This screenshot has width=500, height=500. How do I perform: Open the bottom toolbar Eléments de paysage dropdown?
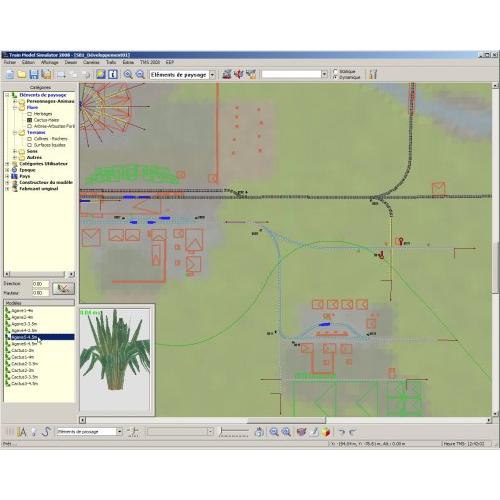tap(119, 432)
